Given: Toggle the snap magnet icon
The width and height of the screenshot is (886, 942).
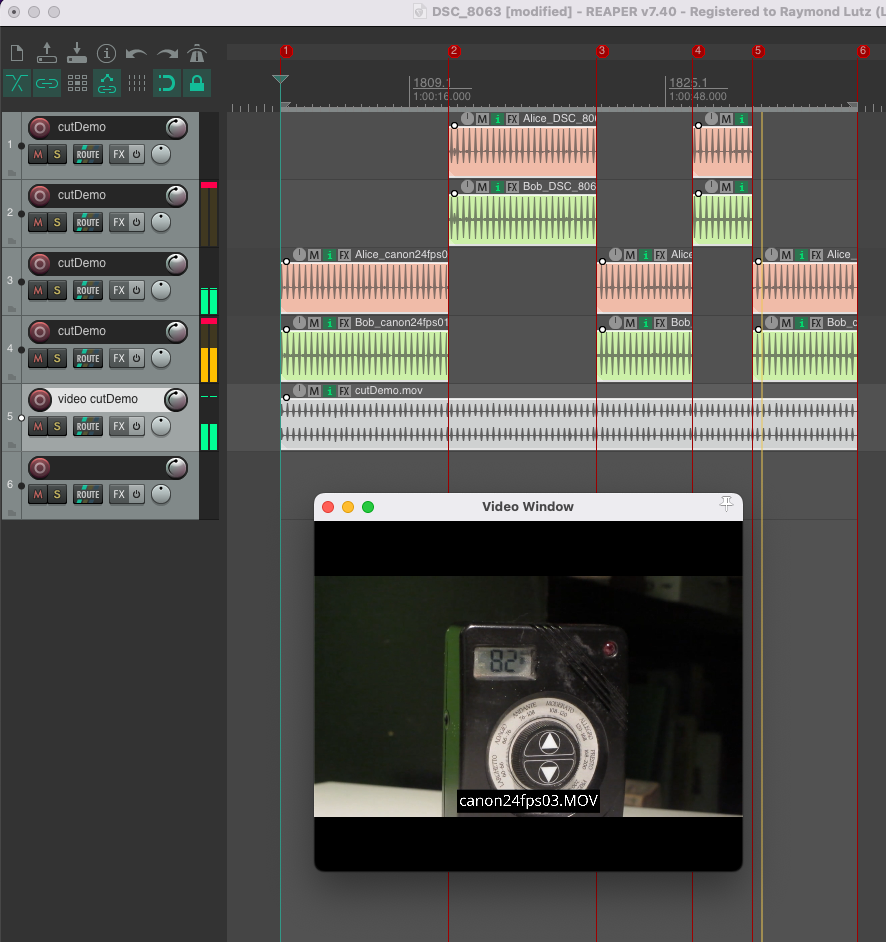Looking at the screenshot, I should click(167, 84).
